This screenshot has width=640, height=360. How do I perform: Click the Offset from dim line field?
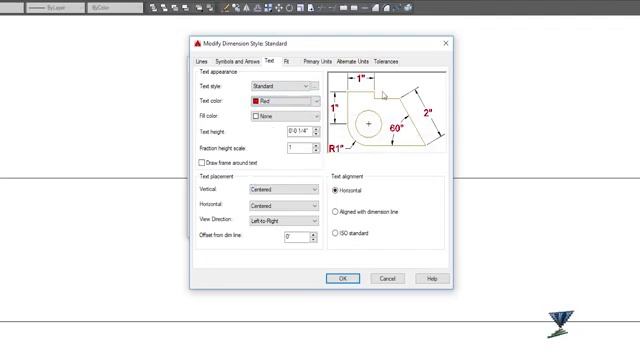(x=297, y=237)
